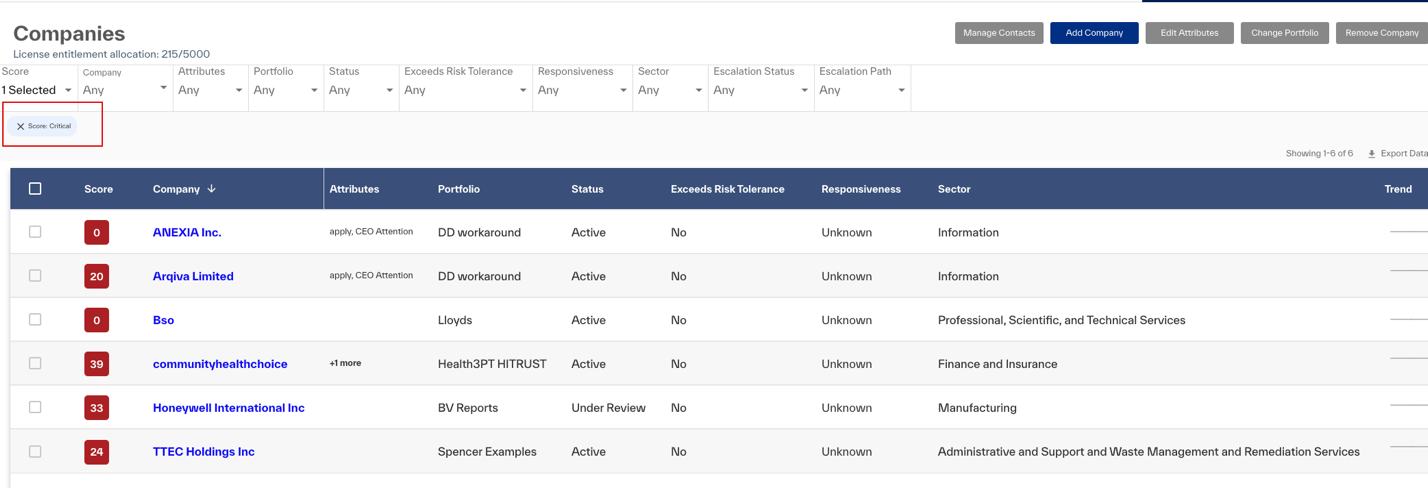Open the Escalation Status filter dropdown
Screen dimensions: 1428x488
(x=760, y=91)
